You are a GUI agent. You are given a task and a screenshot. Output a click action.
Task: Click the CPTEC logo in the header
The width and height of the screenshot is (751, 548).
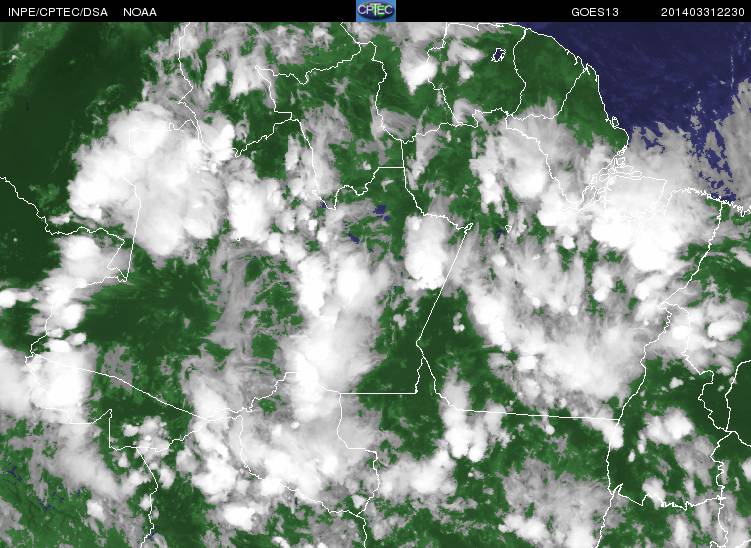(x=376, y=11)
